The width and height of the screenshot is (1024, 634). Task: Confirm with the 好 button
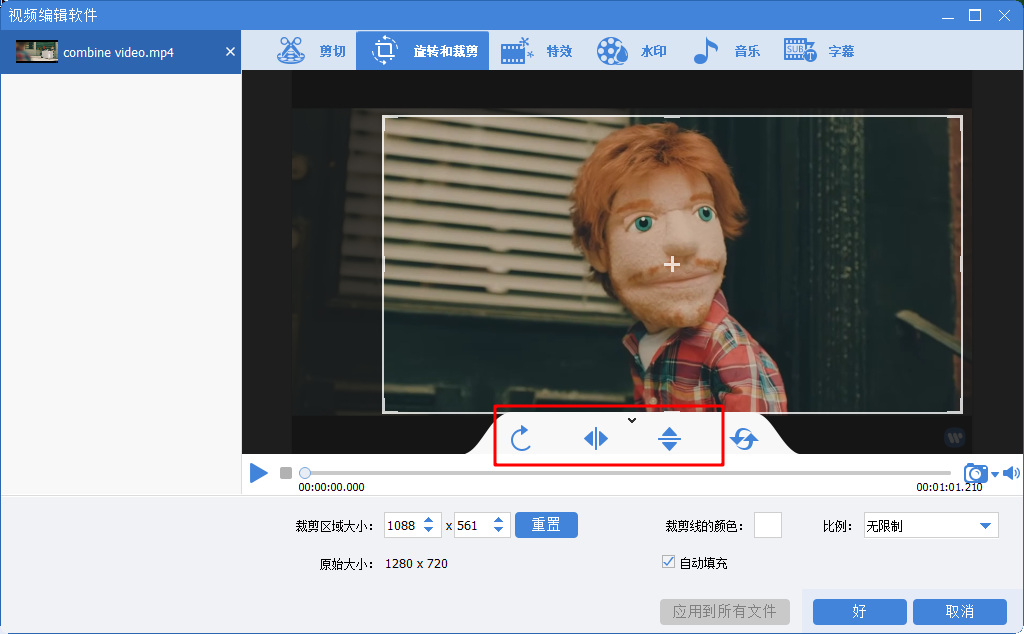pyautogui.click(x=859, y=612)
